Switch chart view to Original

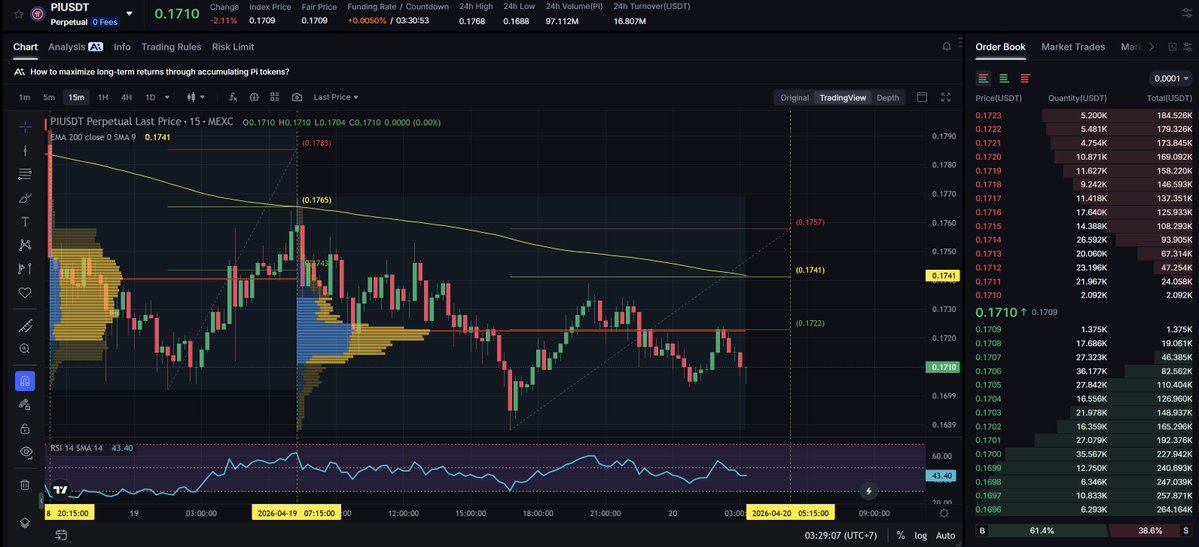pyautogui.click(x=794, y=97)
